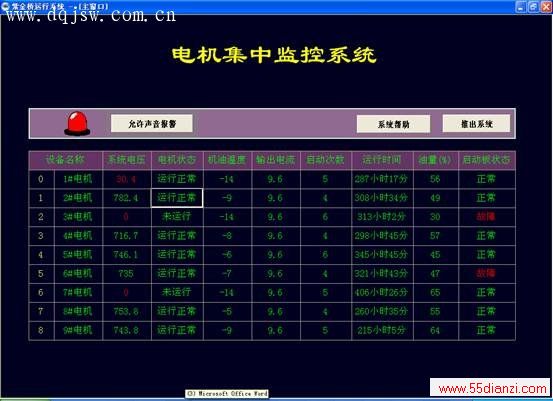
Task: Open the 系统帮助 help button
Action: (393, 124)
